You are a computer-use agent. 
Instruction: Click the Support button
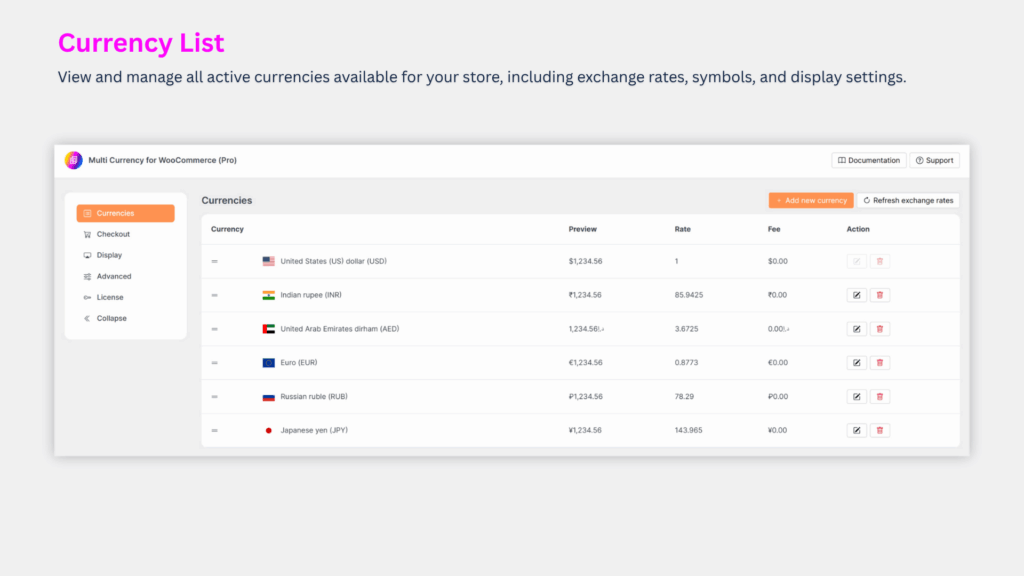pos(934,160)
